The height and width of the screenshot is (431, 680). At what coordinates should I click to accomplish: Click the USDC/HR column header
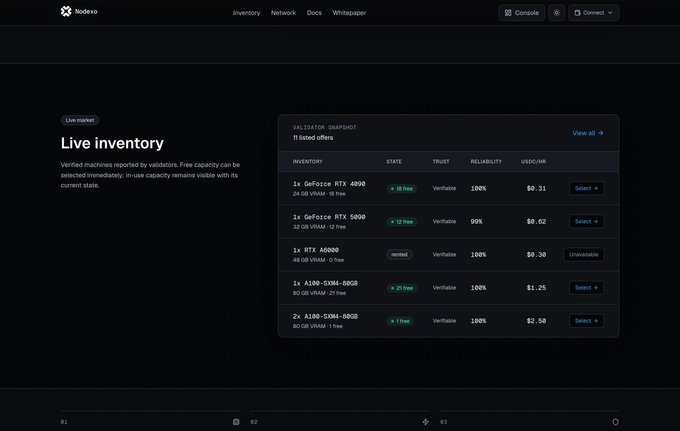pyautogui.click(x=533, y=161)
